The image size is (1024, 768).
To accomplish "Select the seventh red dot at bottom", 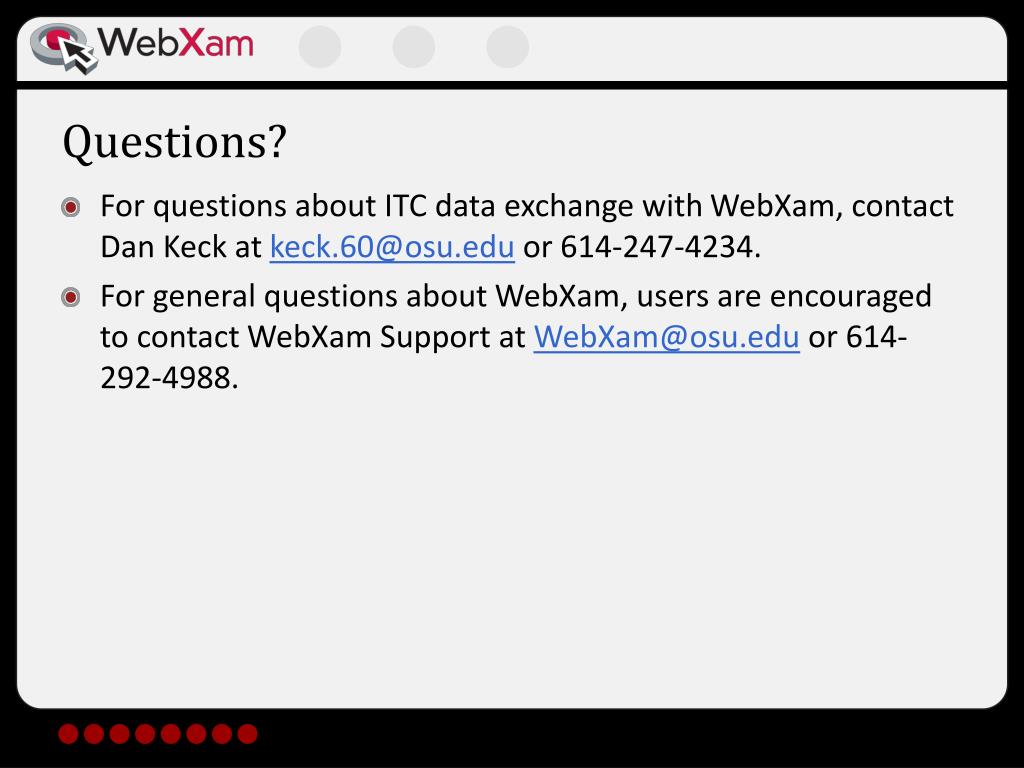I will pos(222,733).
